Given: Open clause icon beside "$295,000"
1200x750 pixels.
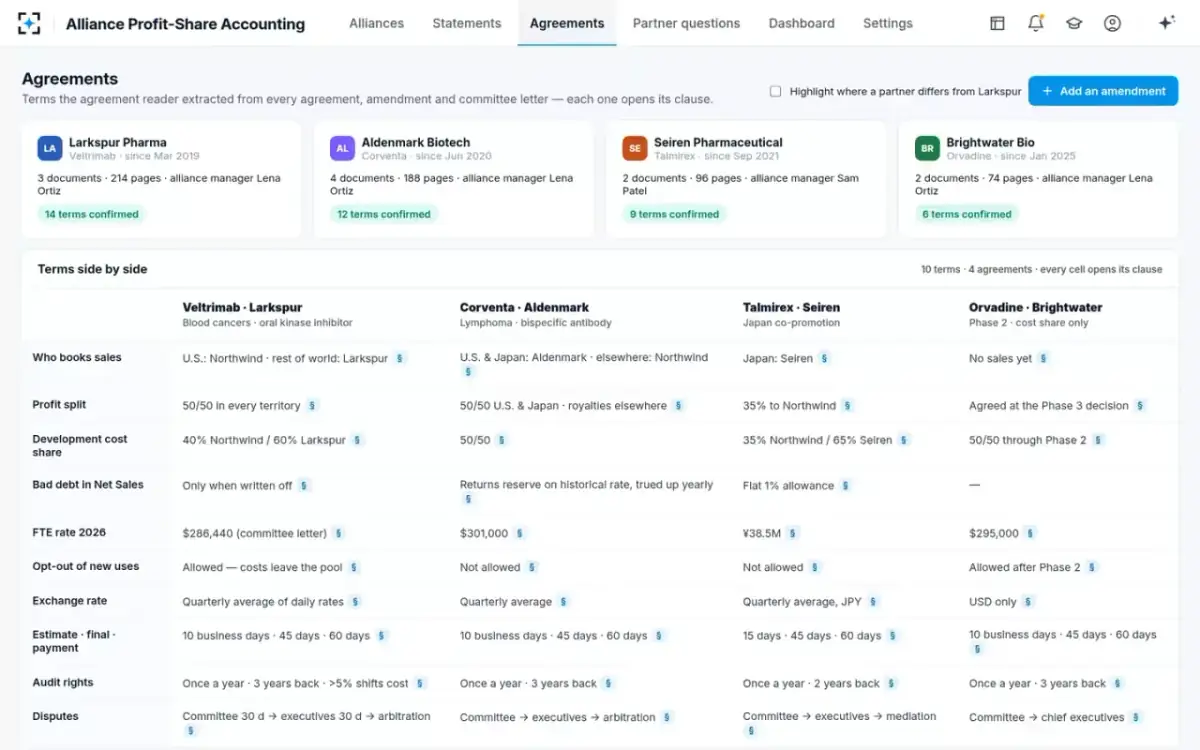Looking at the screenshot, I should point(1030,534).
